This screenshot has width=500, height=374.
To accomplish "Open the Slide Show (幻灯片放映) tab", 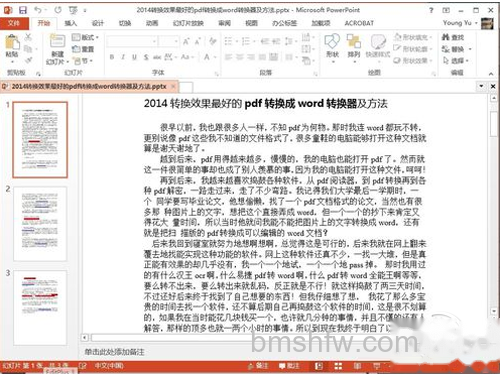I will (x=189, y=23).
